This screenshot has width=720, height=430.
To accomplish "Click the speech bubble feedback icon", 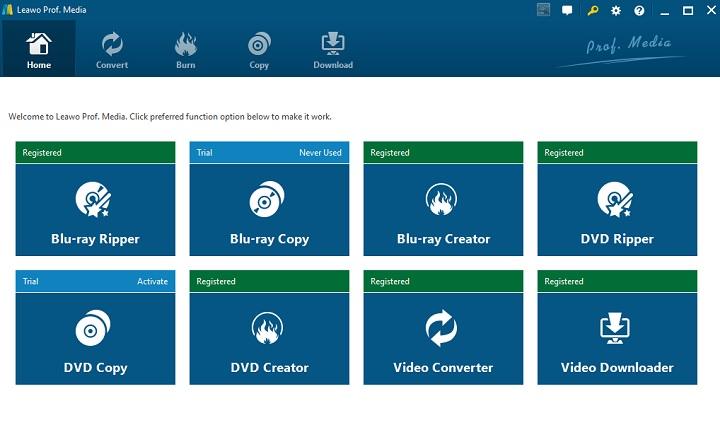I will click(x=567, y=10).
